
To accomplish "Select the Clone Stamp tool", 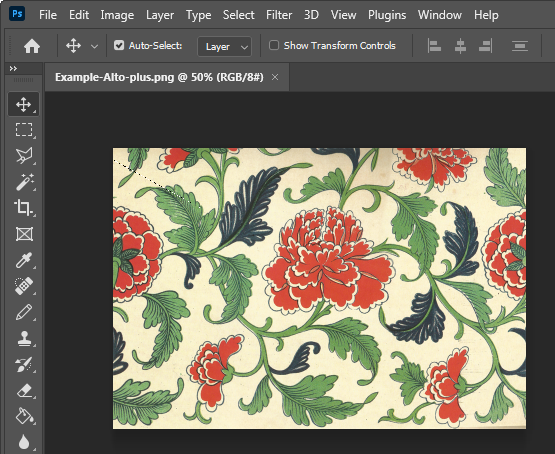I will click(x=24, y=338).
